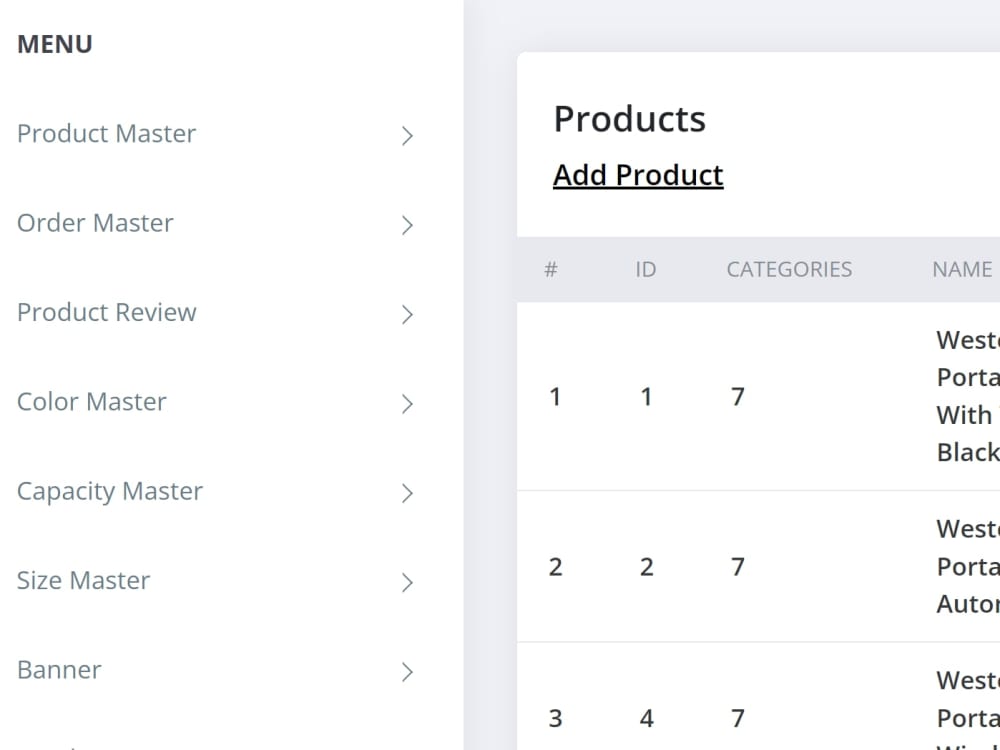Click the Banner chevron icon
The width and height of the screenshot is (1000, 750).
(408, 672)
